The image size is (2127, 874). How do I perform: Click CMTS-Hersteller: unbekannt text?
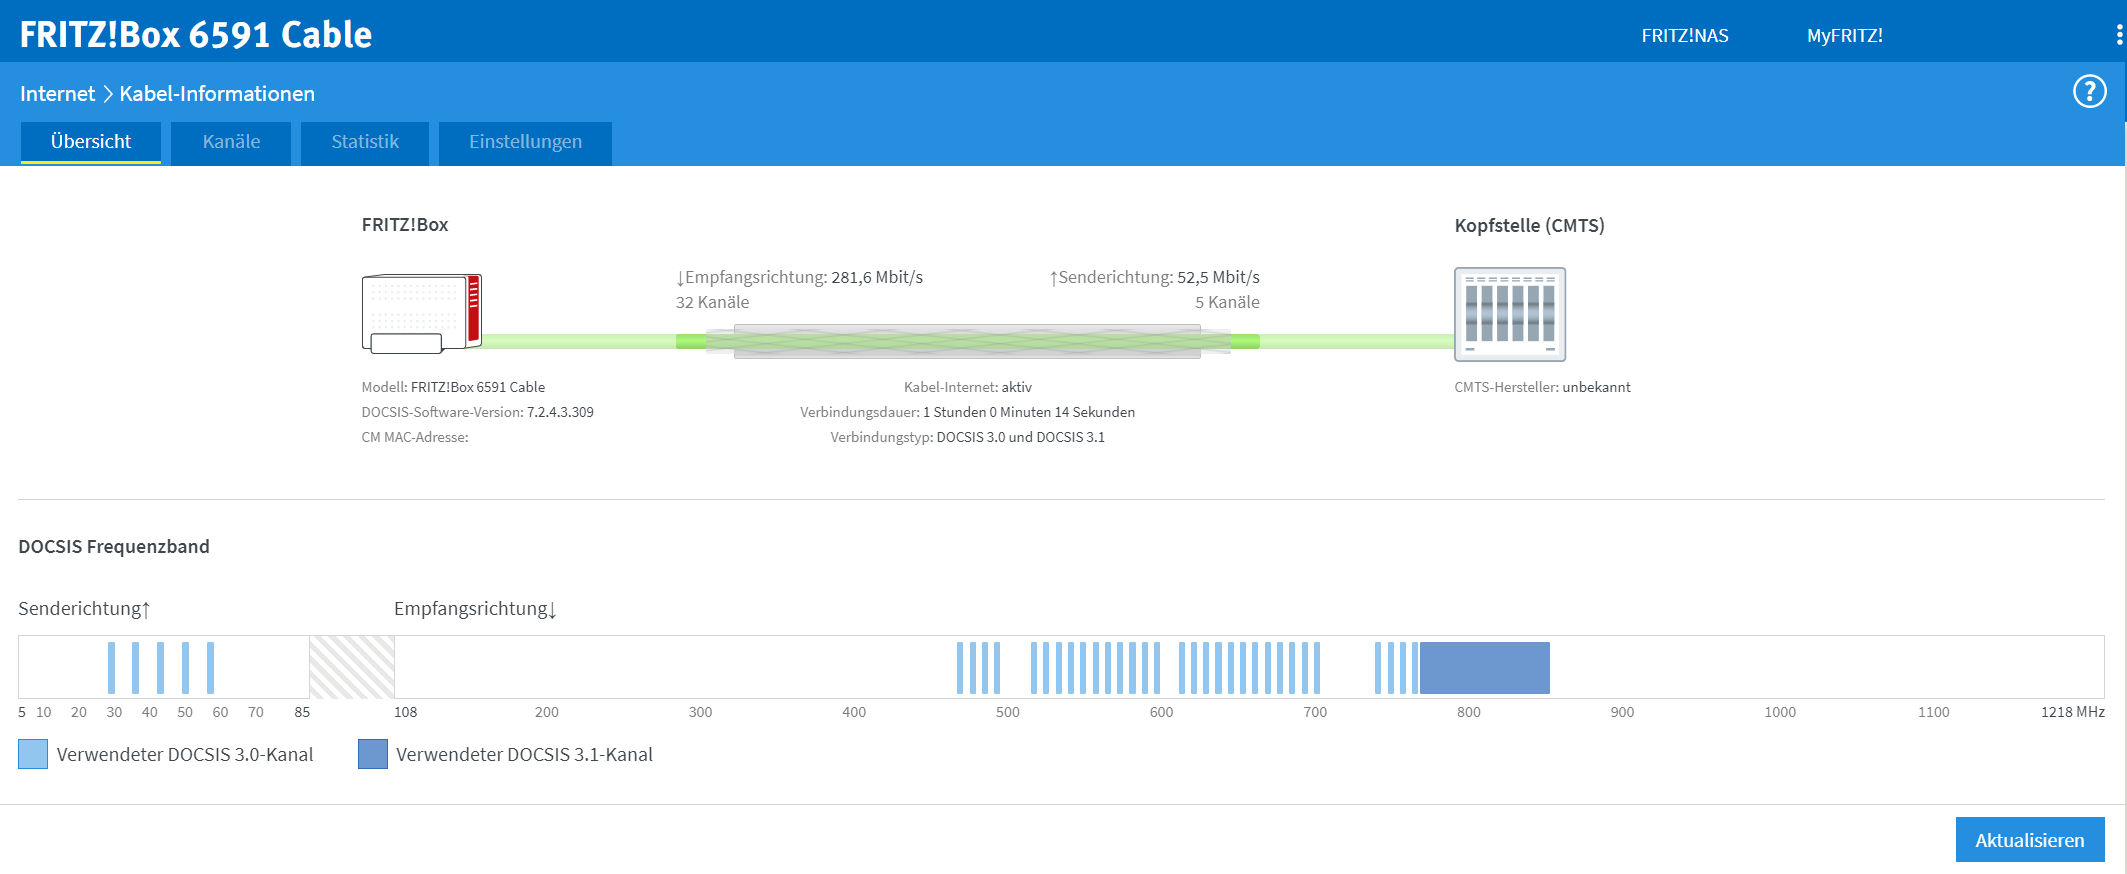click(1542, 387)
